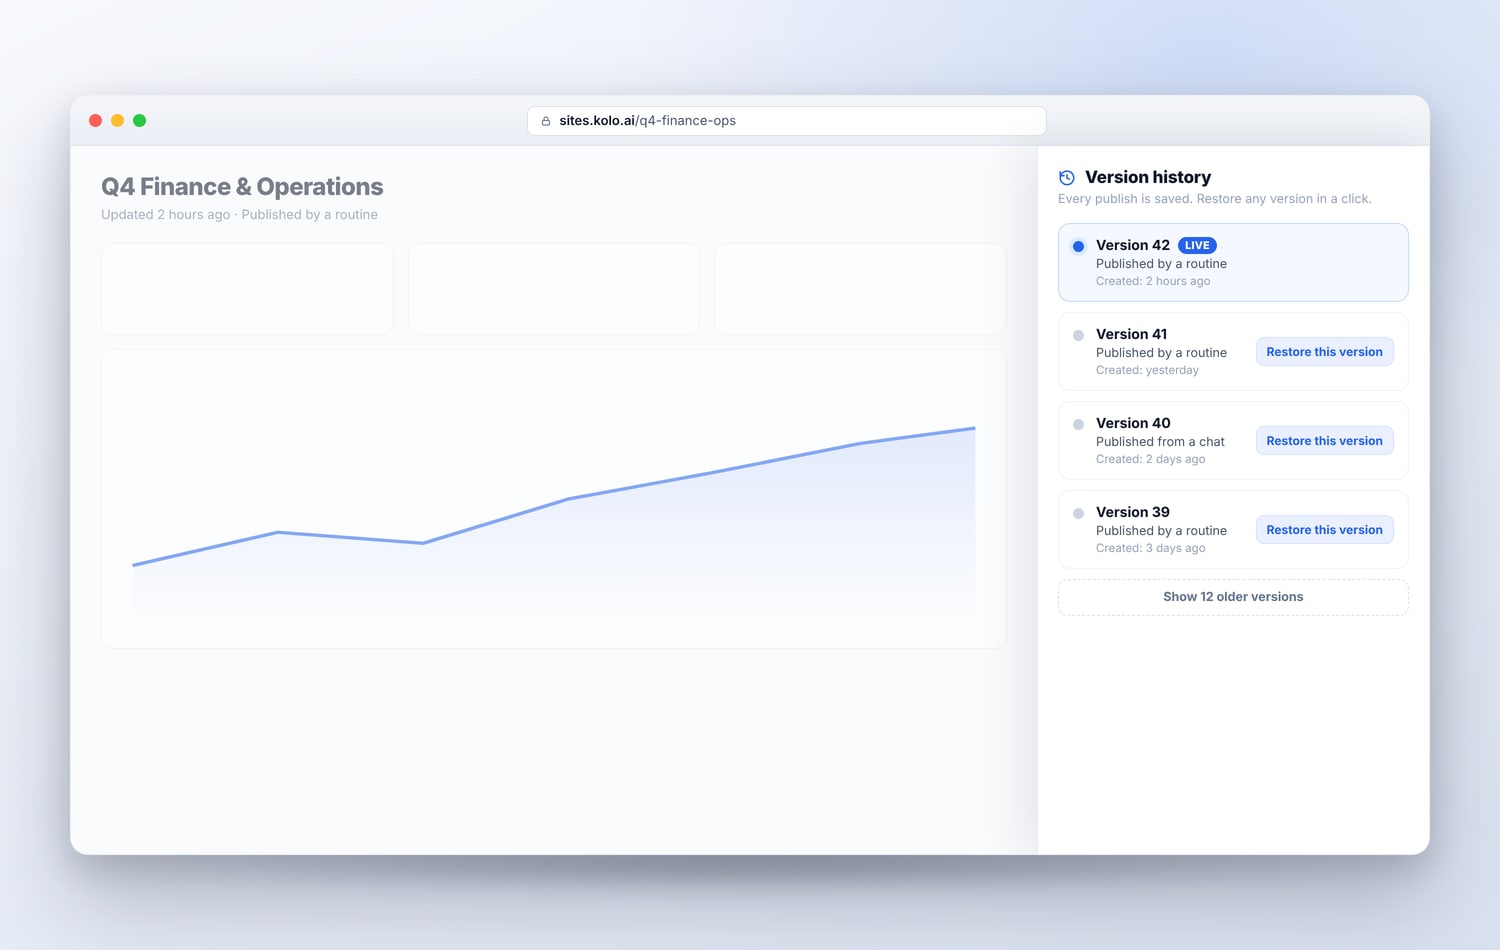Screen dimensions: 1500x950
Task: Click 'Created: 3 days ago' text
Action: click(x=1150, y=548)
